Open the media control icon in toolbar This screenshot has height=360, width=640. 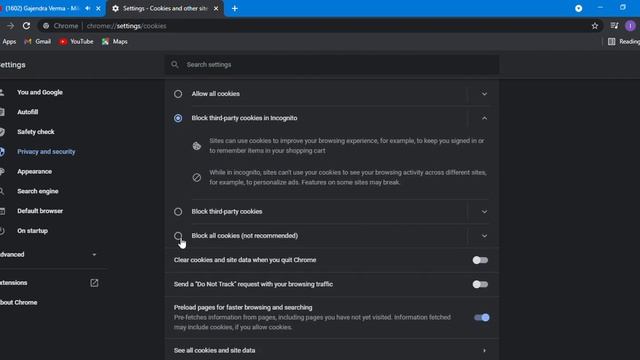(x=614, y=26)
